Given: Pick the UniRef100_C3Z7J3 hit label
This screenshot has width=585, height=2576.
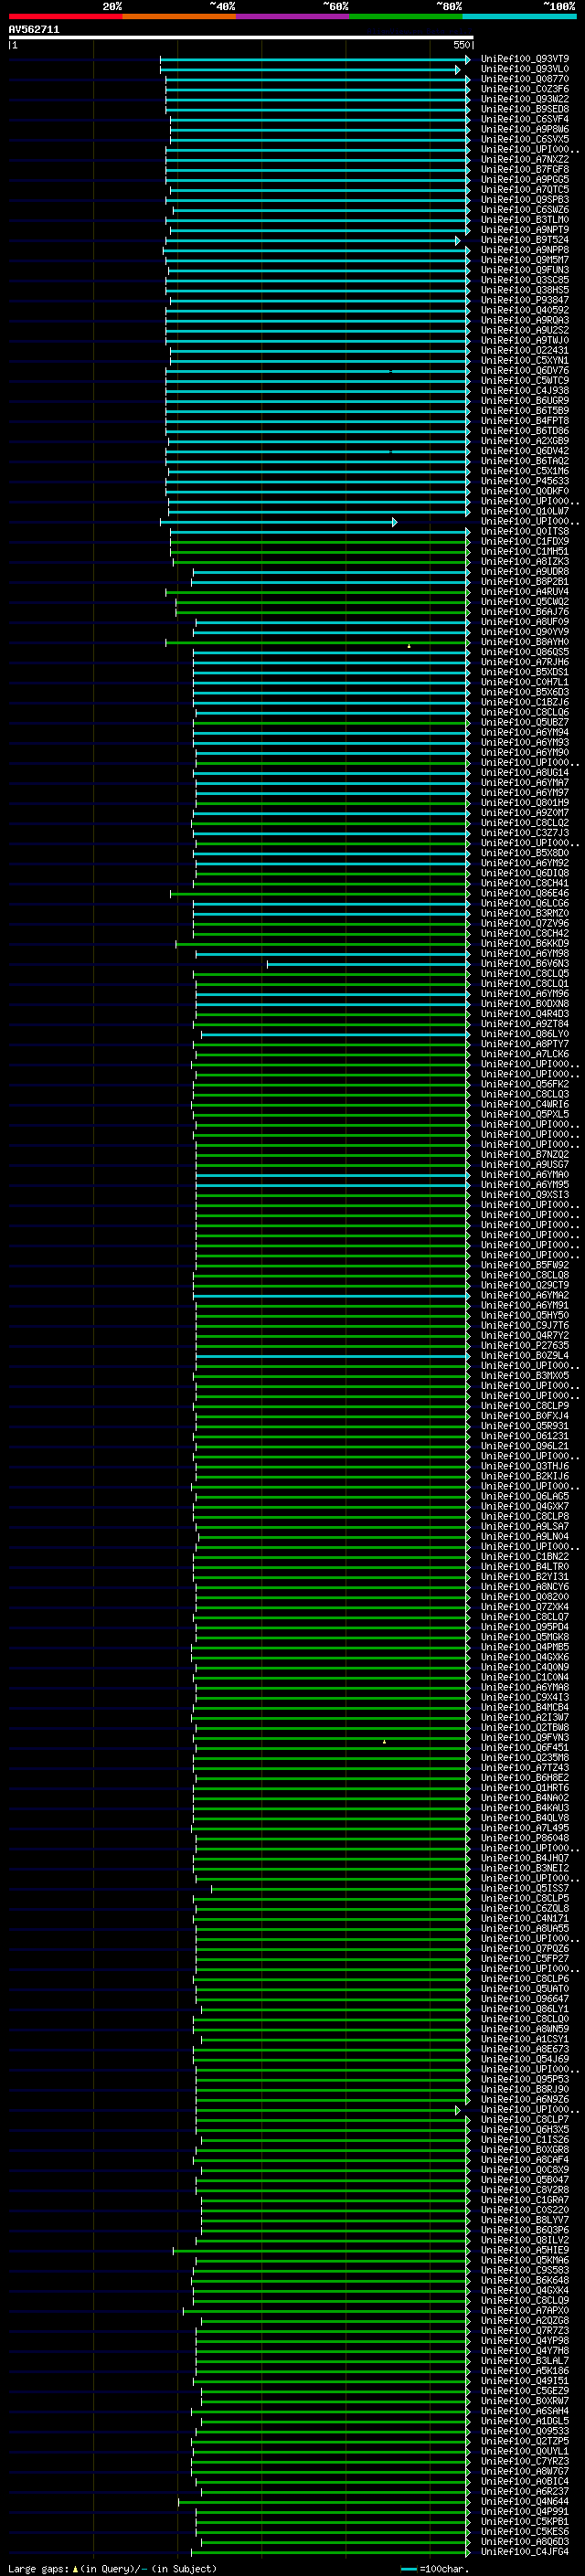Looking at the screenshot, I should pos(525,833).
